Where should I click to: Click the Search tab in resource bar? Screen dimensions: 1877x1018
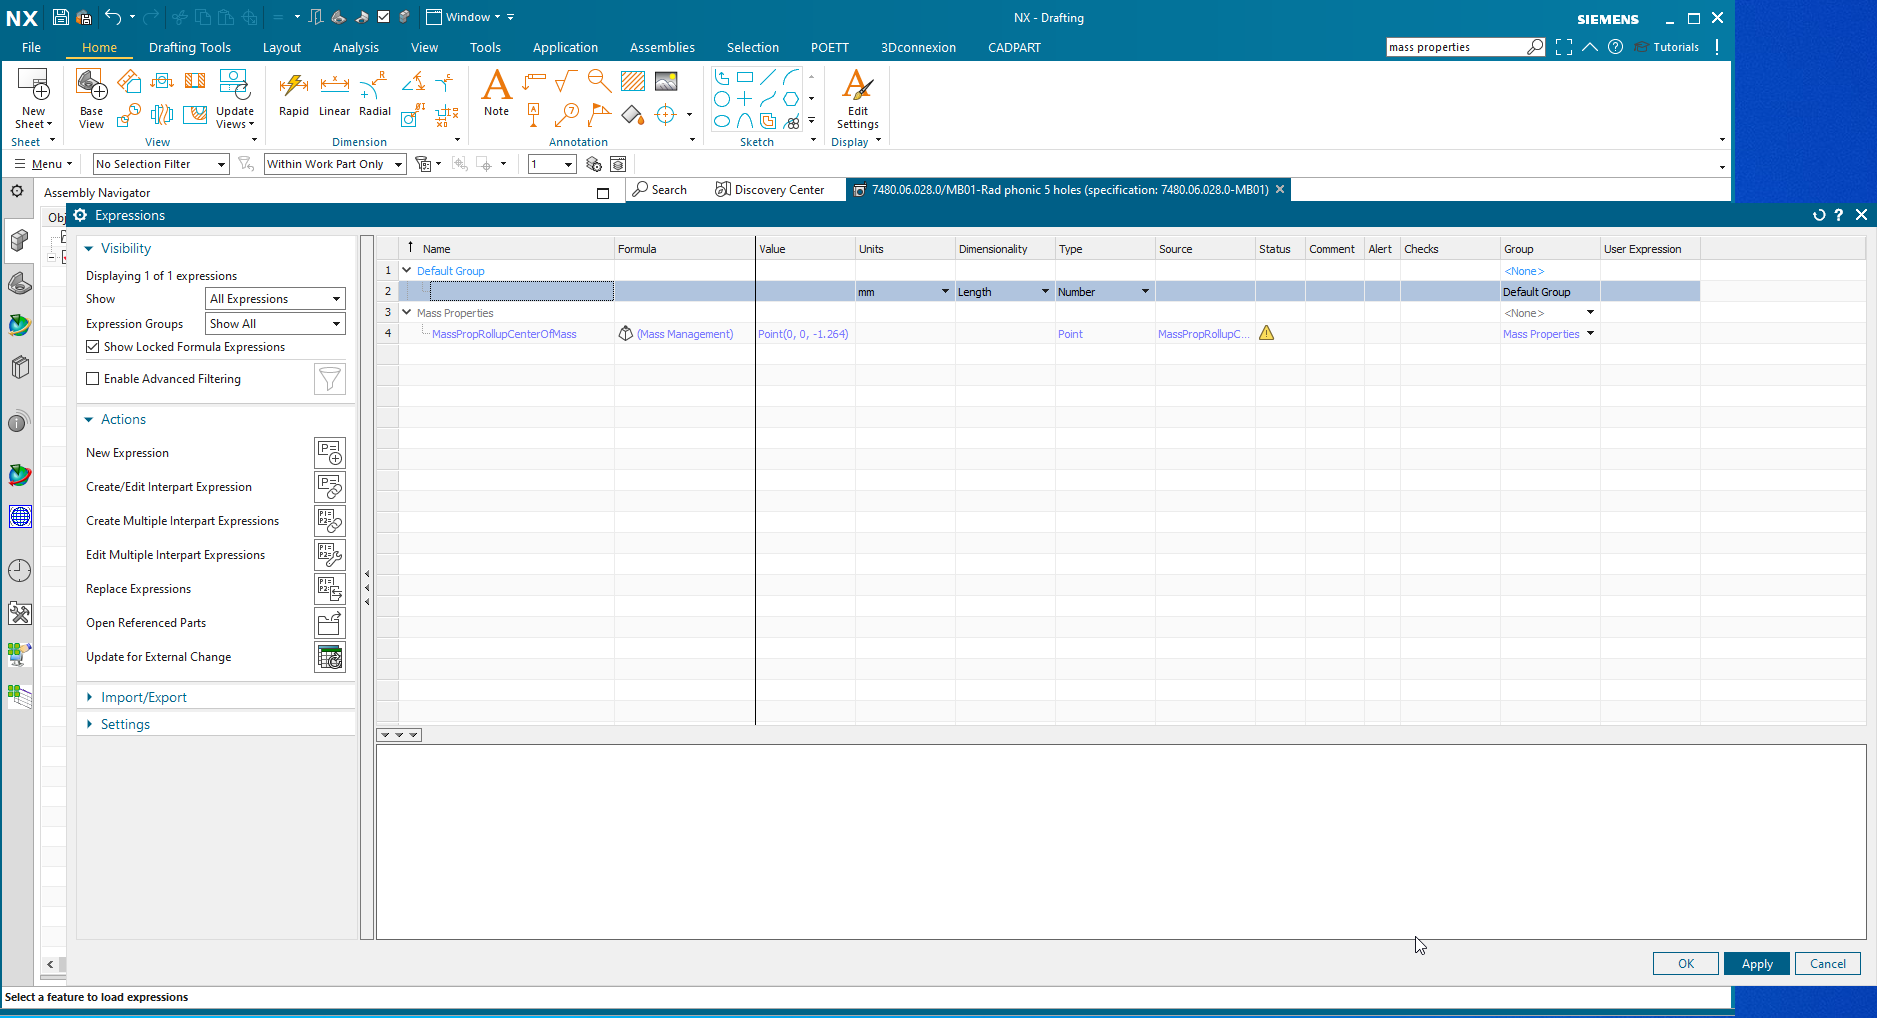(660, 190)
